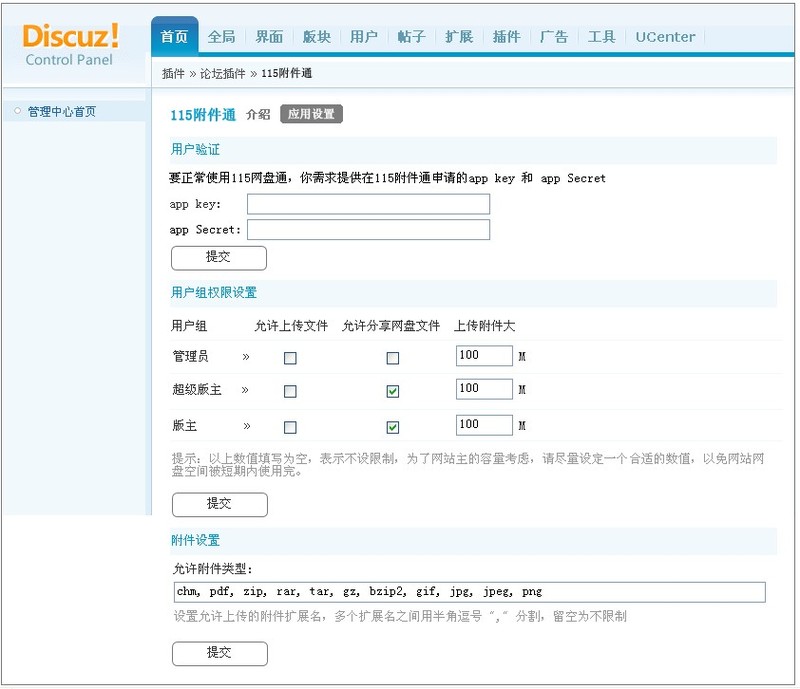
Task: Open the 广告 menu
Action: (x=554, y=37)
